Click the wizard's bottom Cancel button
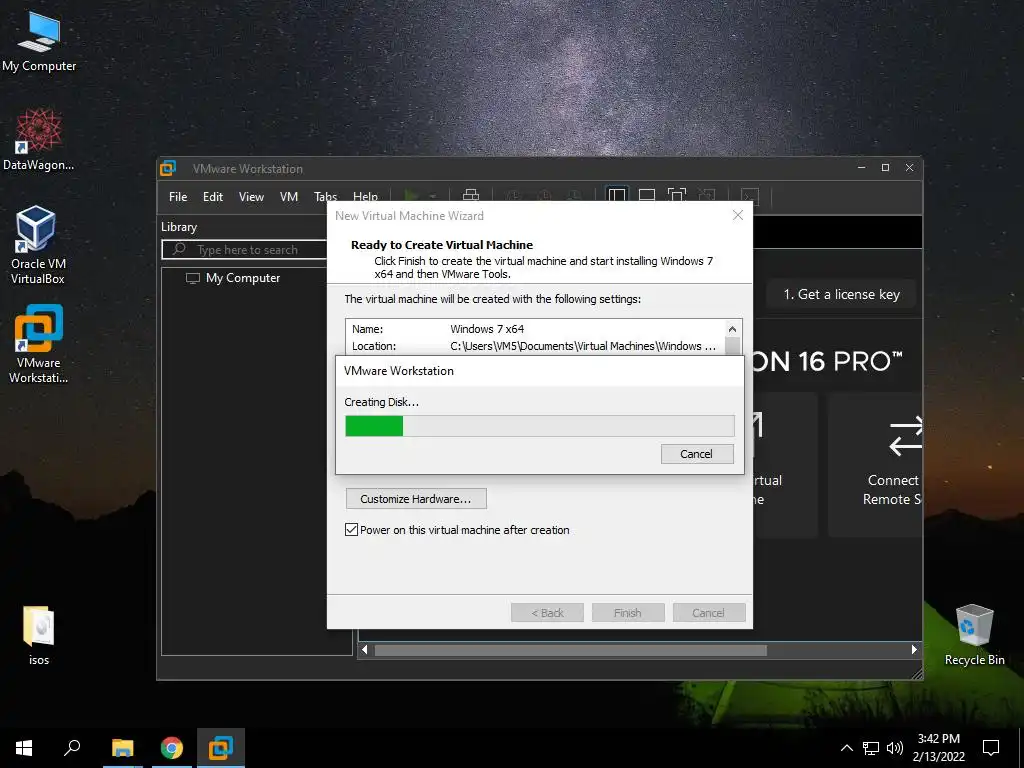 [x=709, y=613]
